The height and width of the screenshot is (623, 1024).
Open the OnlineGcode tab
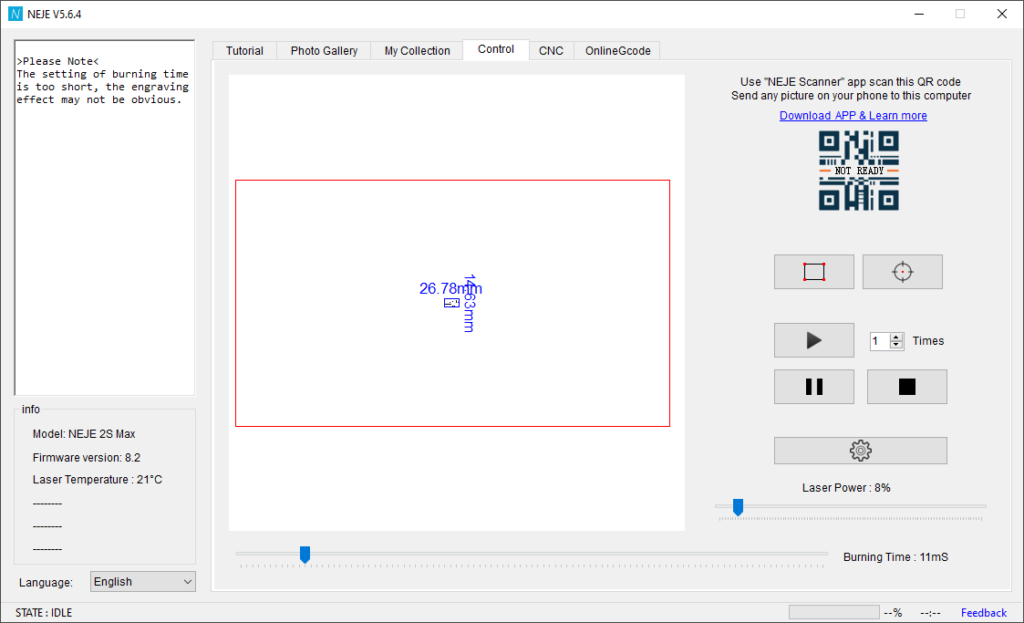tap(618, 51)
